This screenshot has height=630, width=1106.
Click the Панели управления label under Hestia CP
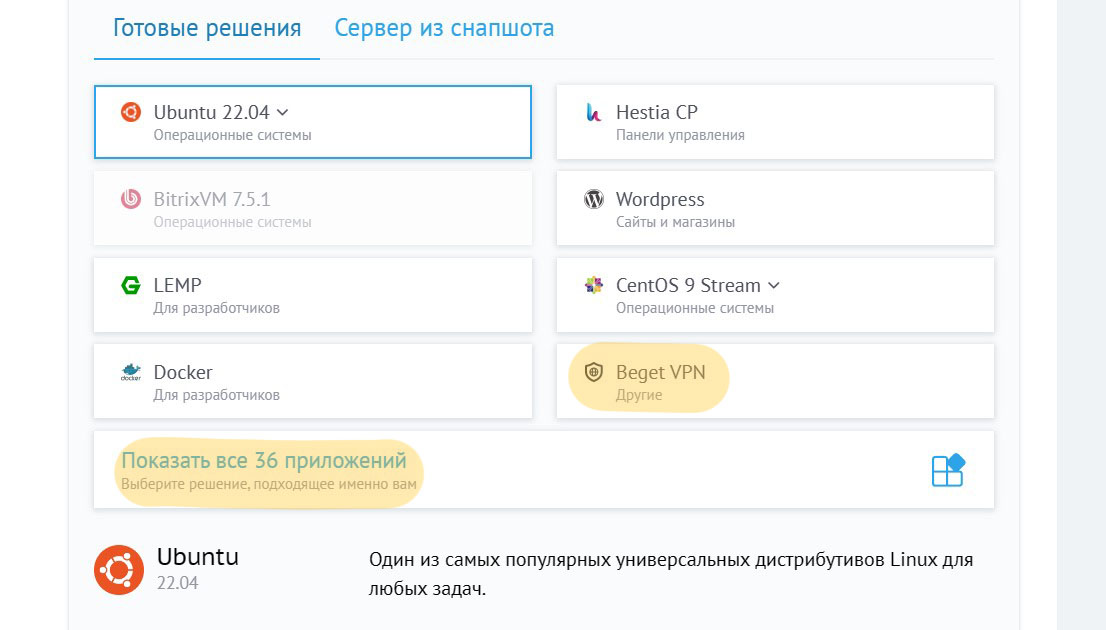coord(680,135)
